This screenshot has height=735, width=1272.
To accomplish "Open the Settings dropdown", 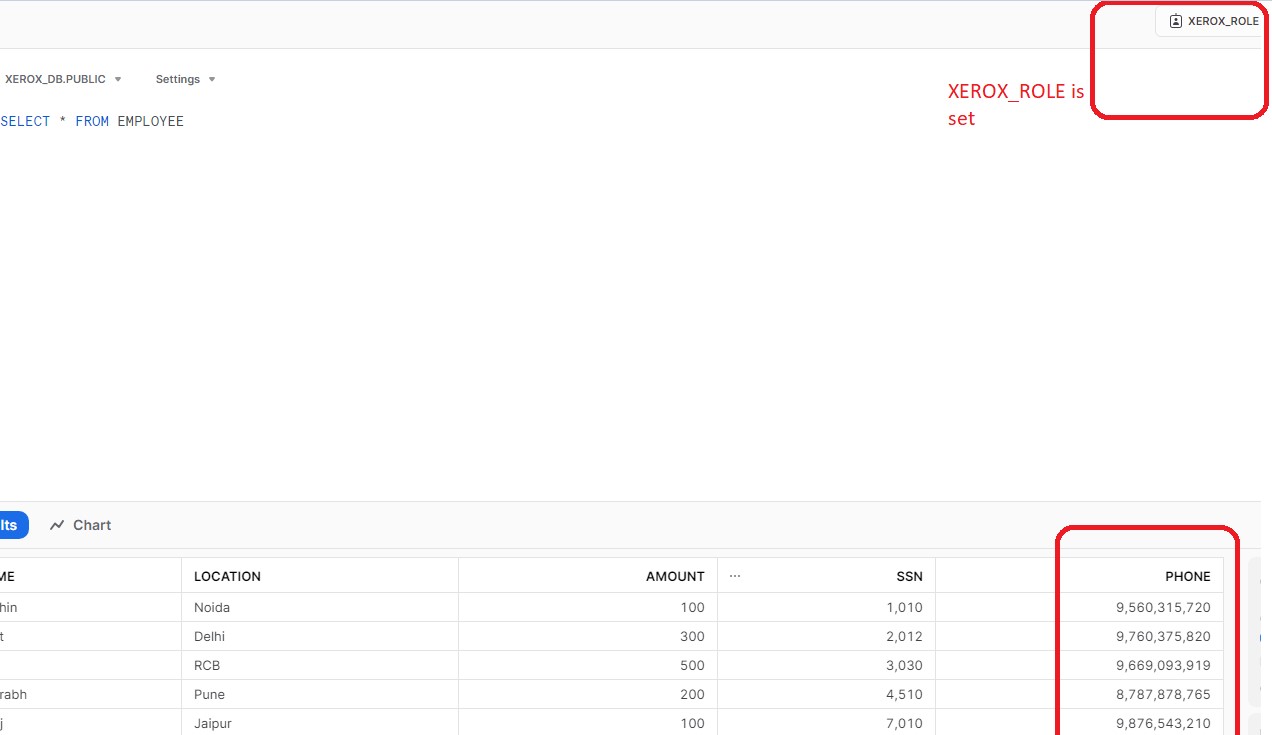I will point(185,79).
